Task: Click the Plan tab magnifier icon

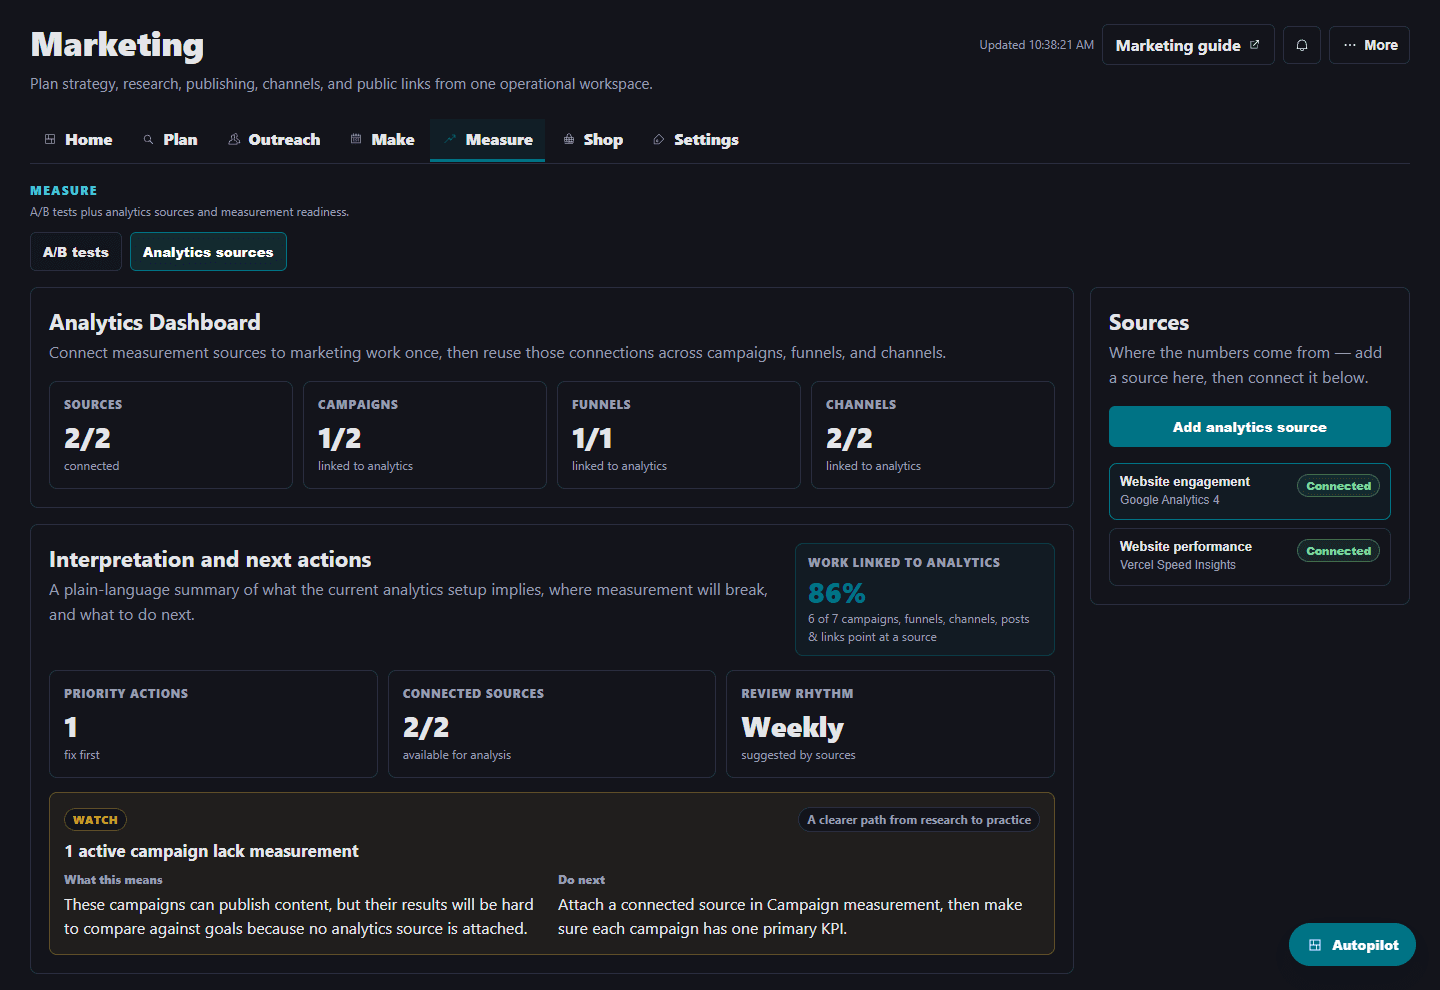Action: tap(148, 140)
